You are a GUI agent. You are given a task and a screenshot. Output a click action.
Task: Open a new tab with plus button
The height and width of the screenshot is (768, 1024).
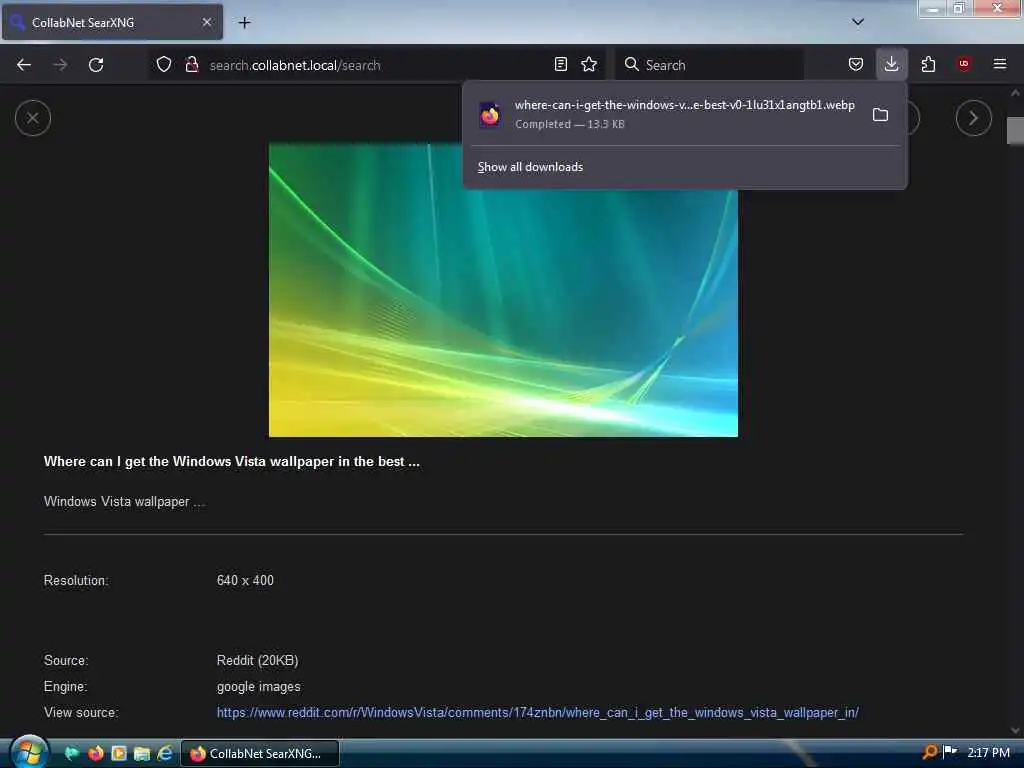244,23
